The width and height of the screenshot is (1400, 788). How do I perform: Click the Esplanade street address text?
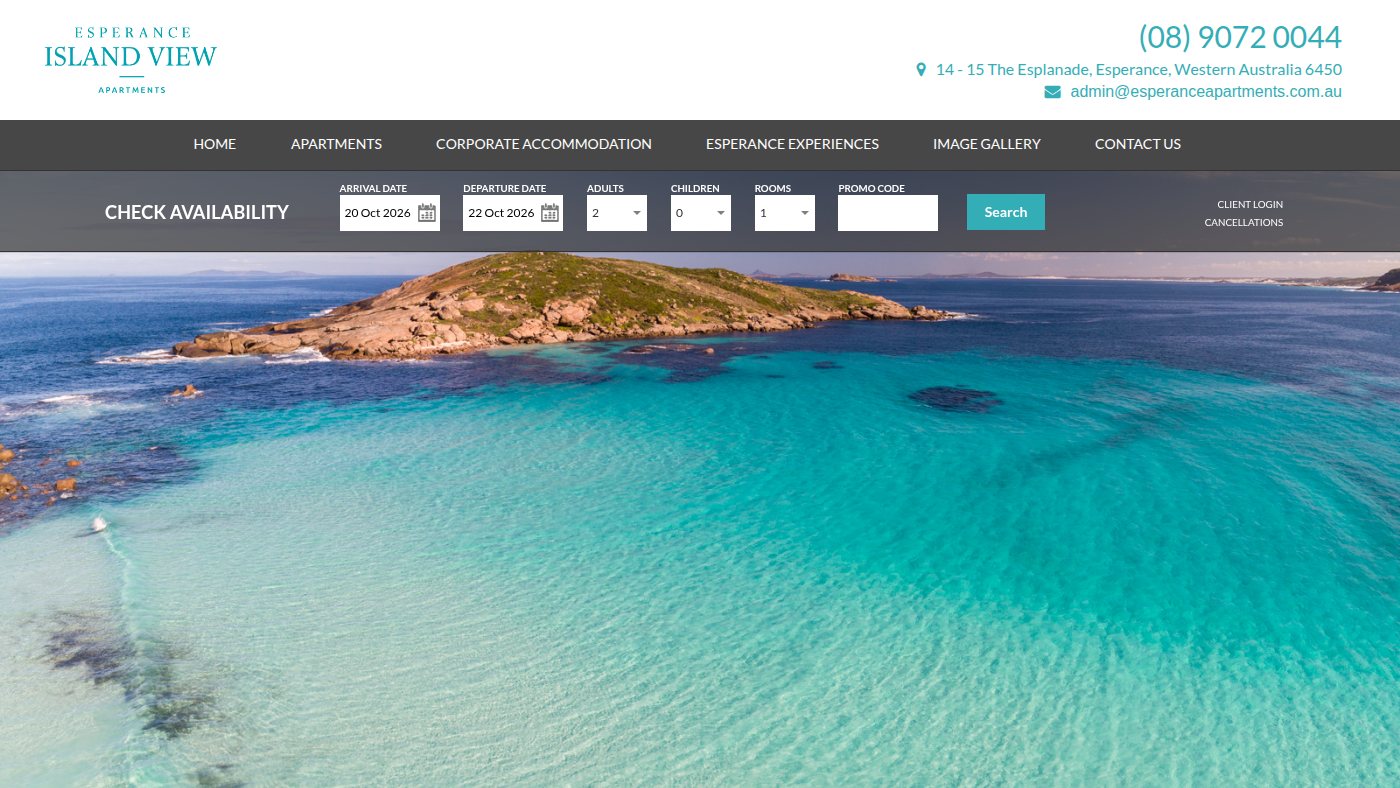coord(1139,70)
